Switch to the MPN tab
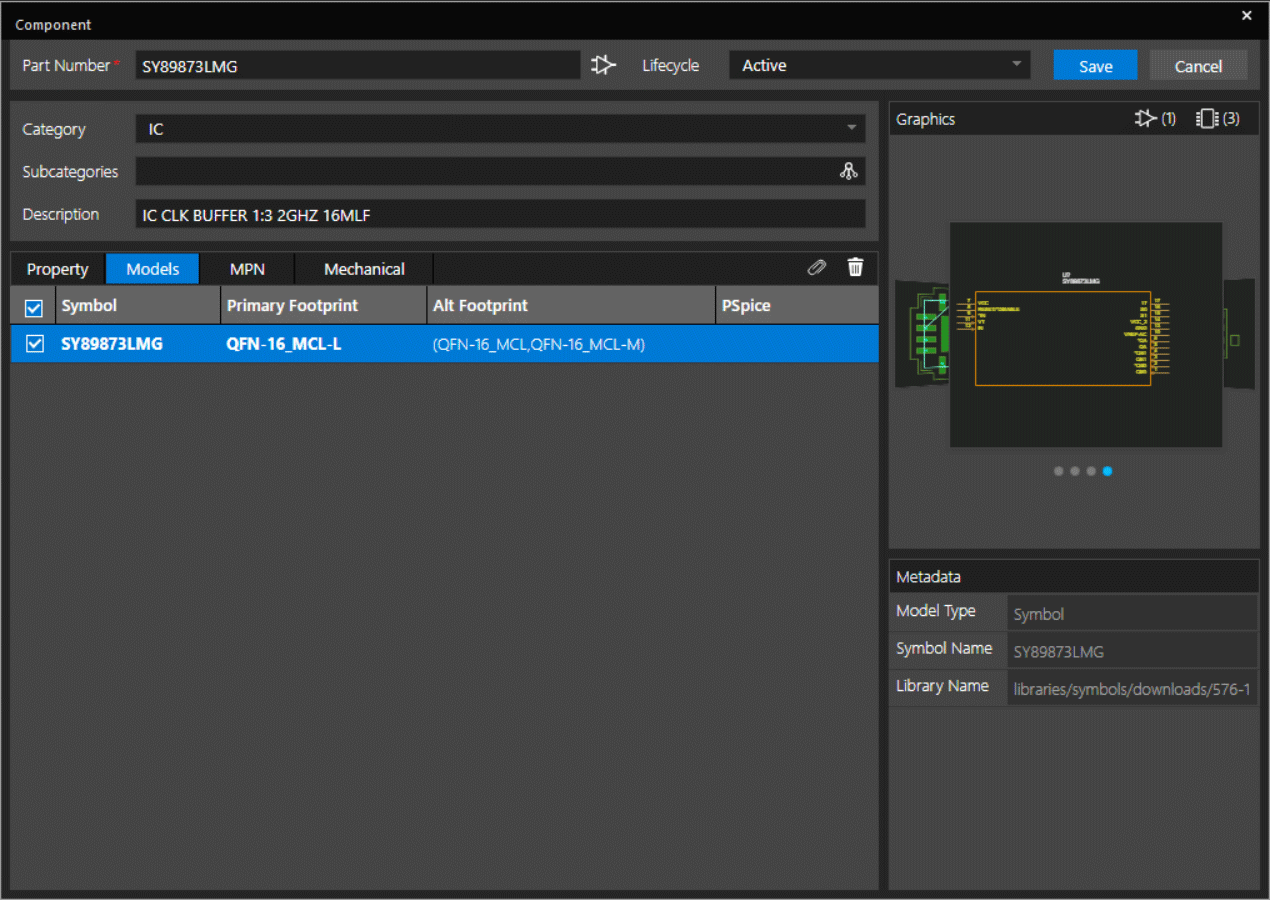Screen dimensions: 1270x900 click(x=246, y=269)
